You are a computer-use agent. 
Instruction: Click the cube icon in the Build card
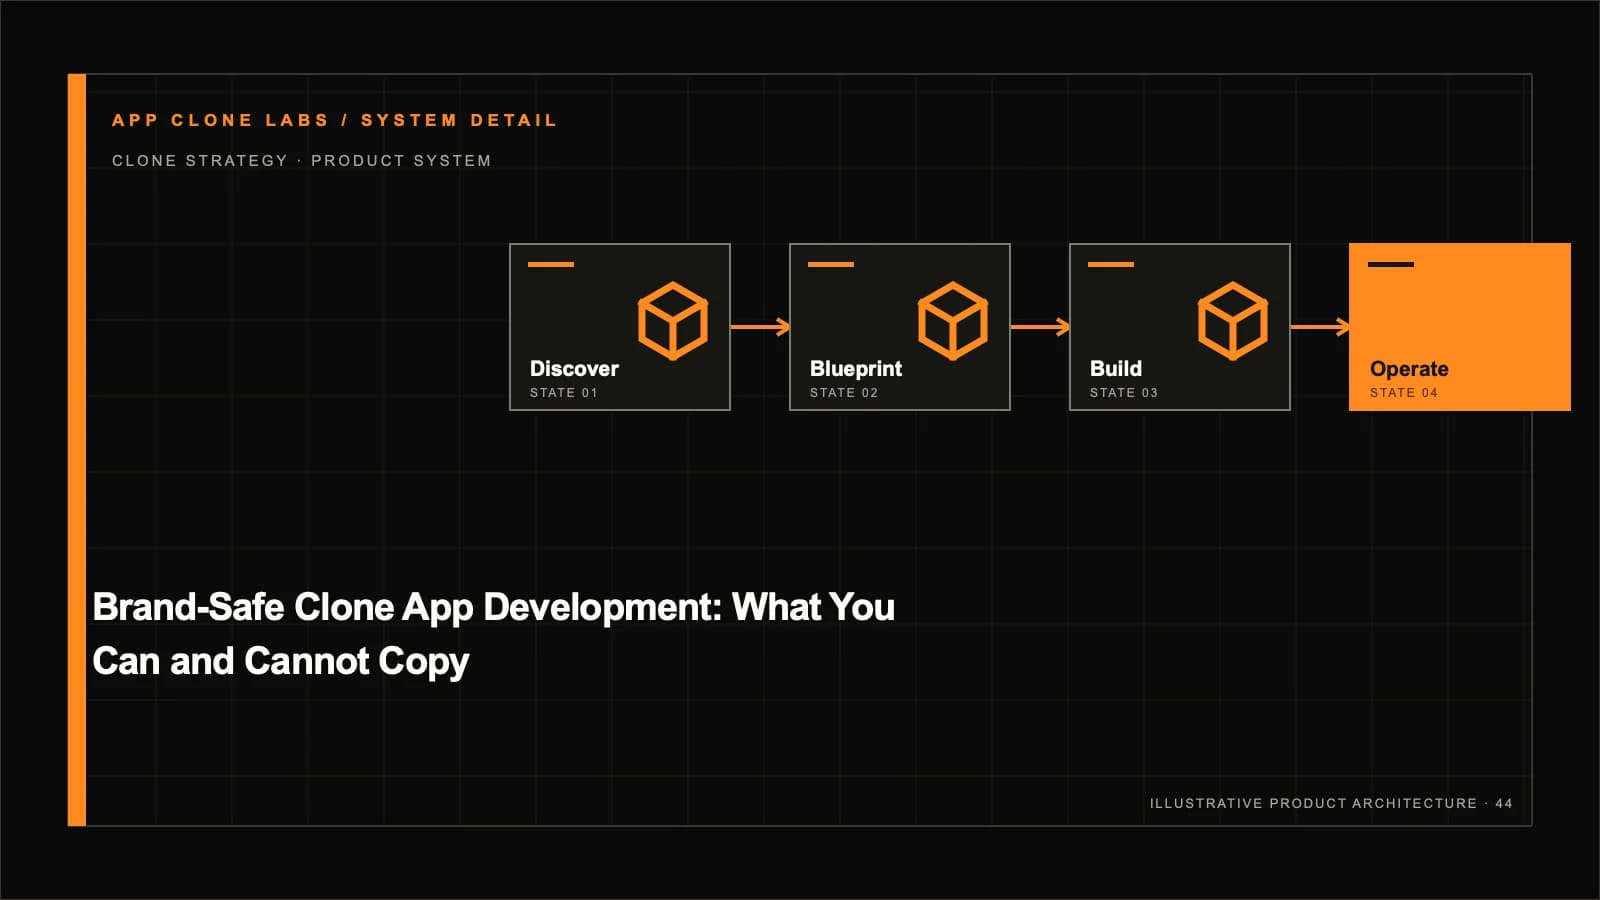(1233, 321)
